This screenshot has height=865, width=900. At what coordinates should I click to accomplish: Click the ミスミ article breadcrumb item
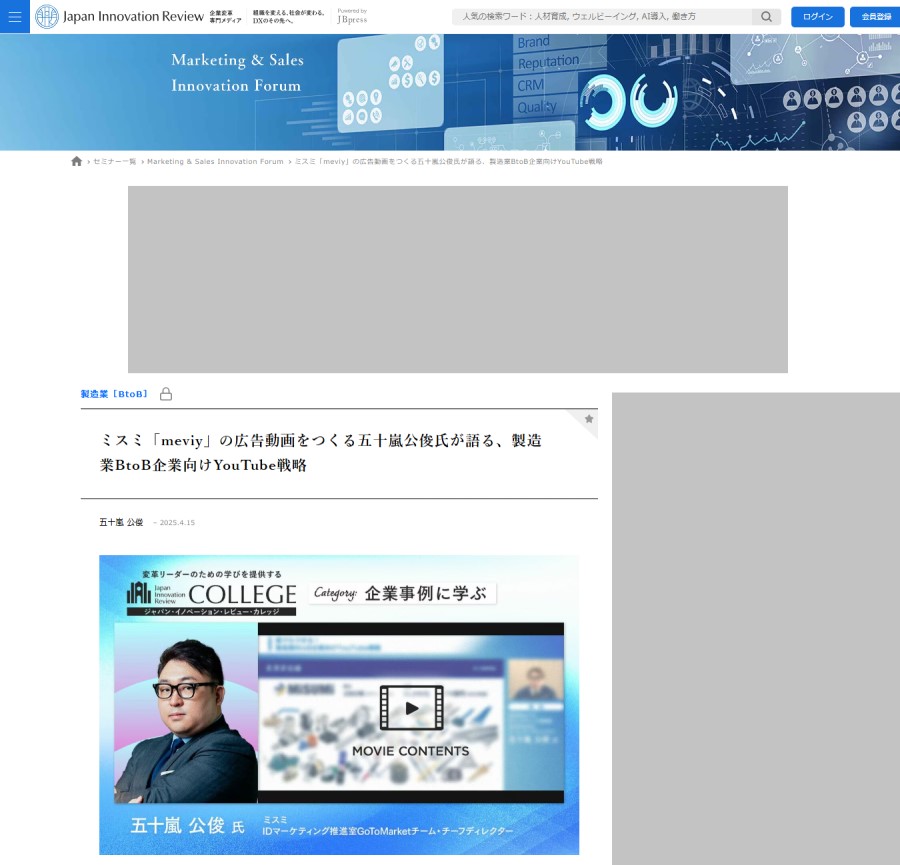tap(449, 162)
